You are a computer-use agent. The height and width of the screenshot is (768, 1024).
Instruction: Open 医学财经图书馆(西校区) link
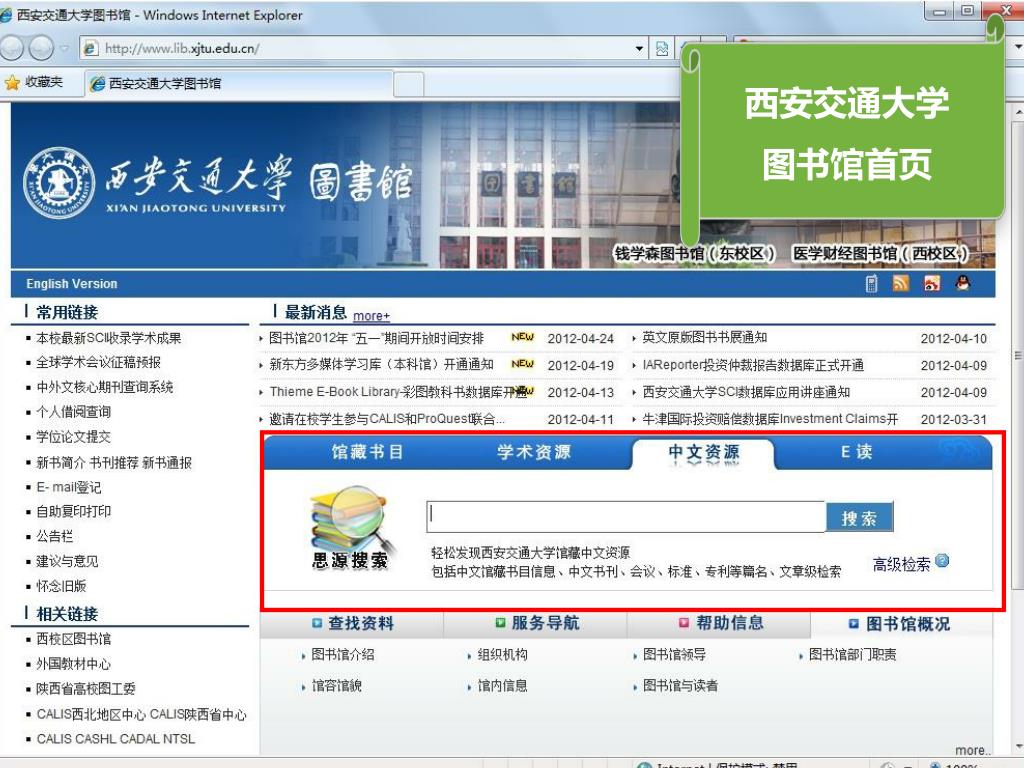coord(879,253)
